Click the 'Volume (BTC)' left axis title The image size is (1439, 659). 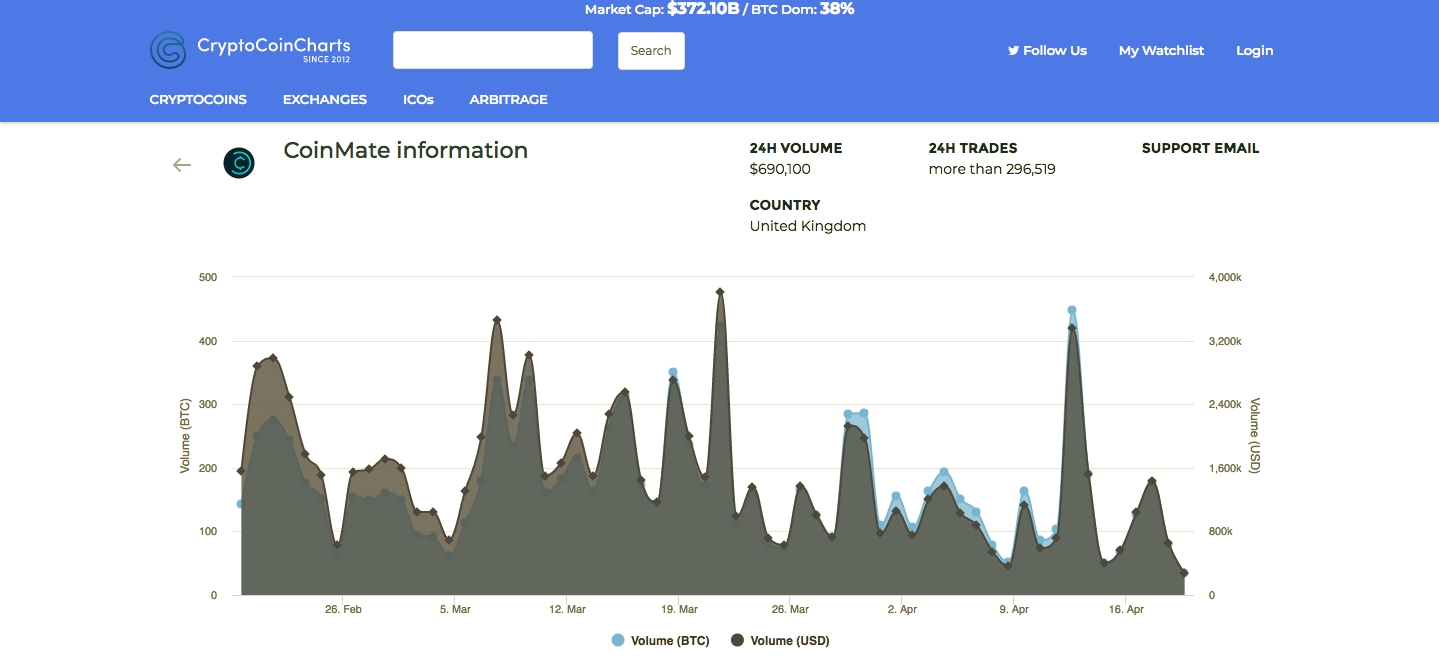[185, 436]
